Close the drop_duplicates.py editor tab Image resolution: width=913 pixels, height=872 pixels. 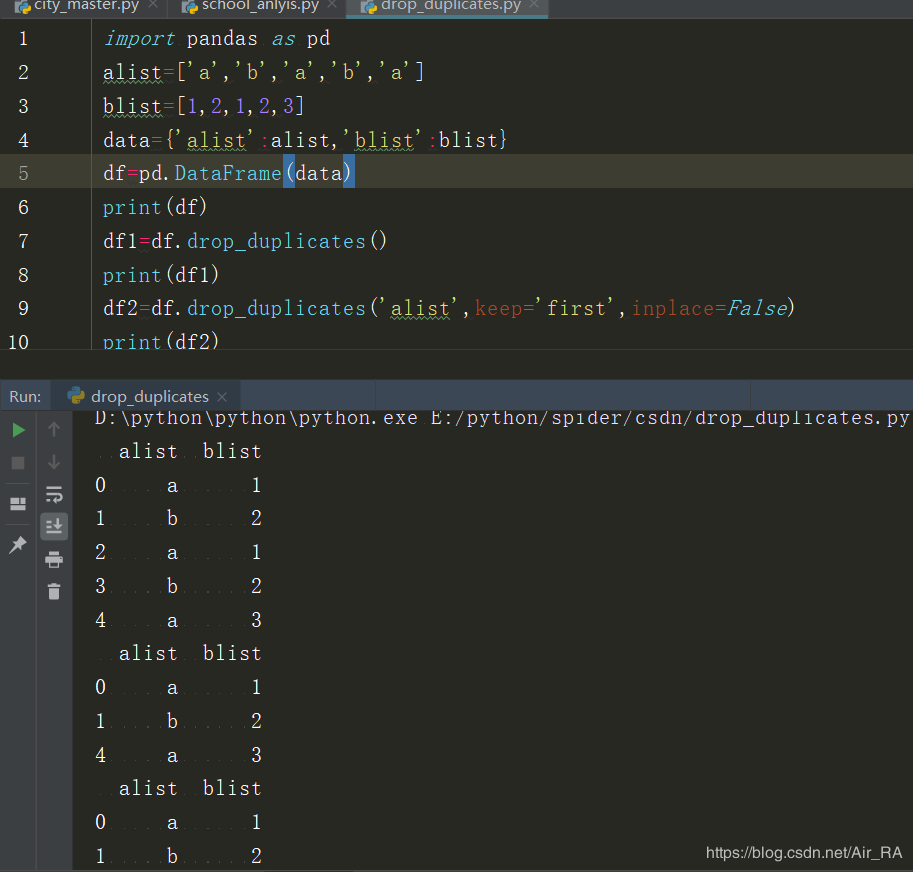coord(533,5)
